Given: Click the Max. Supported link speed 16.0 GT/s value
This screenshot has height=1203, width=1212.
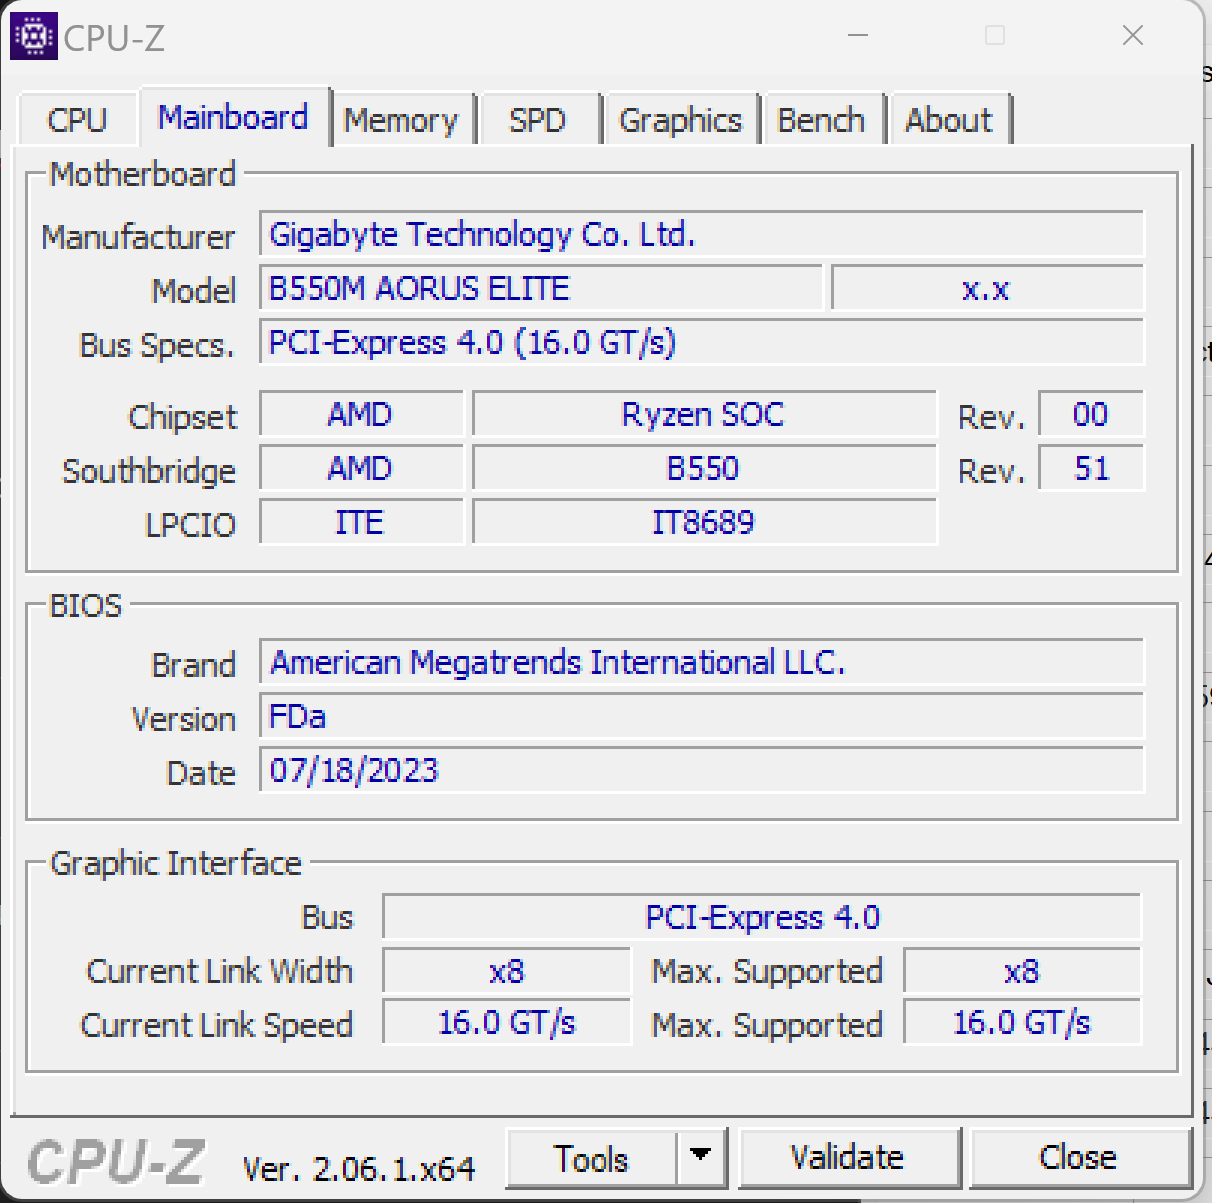Looking at the screenshot, I should [1022, 1024].
